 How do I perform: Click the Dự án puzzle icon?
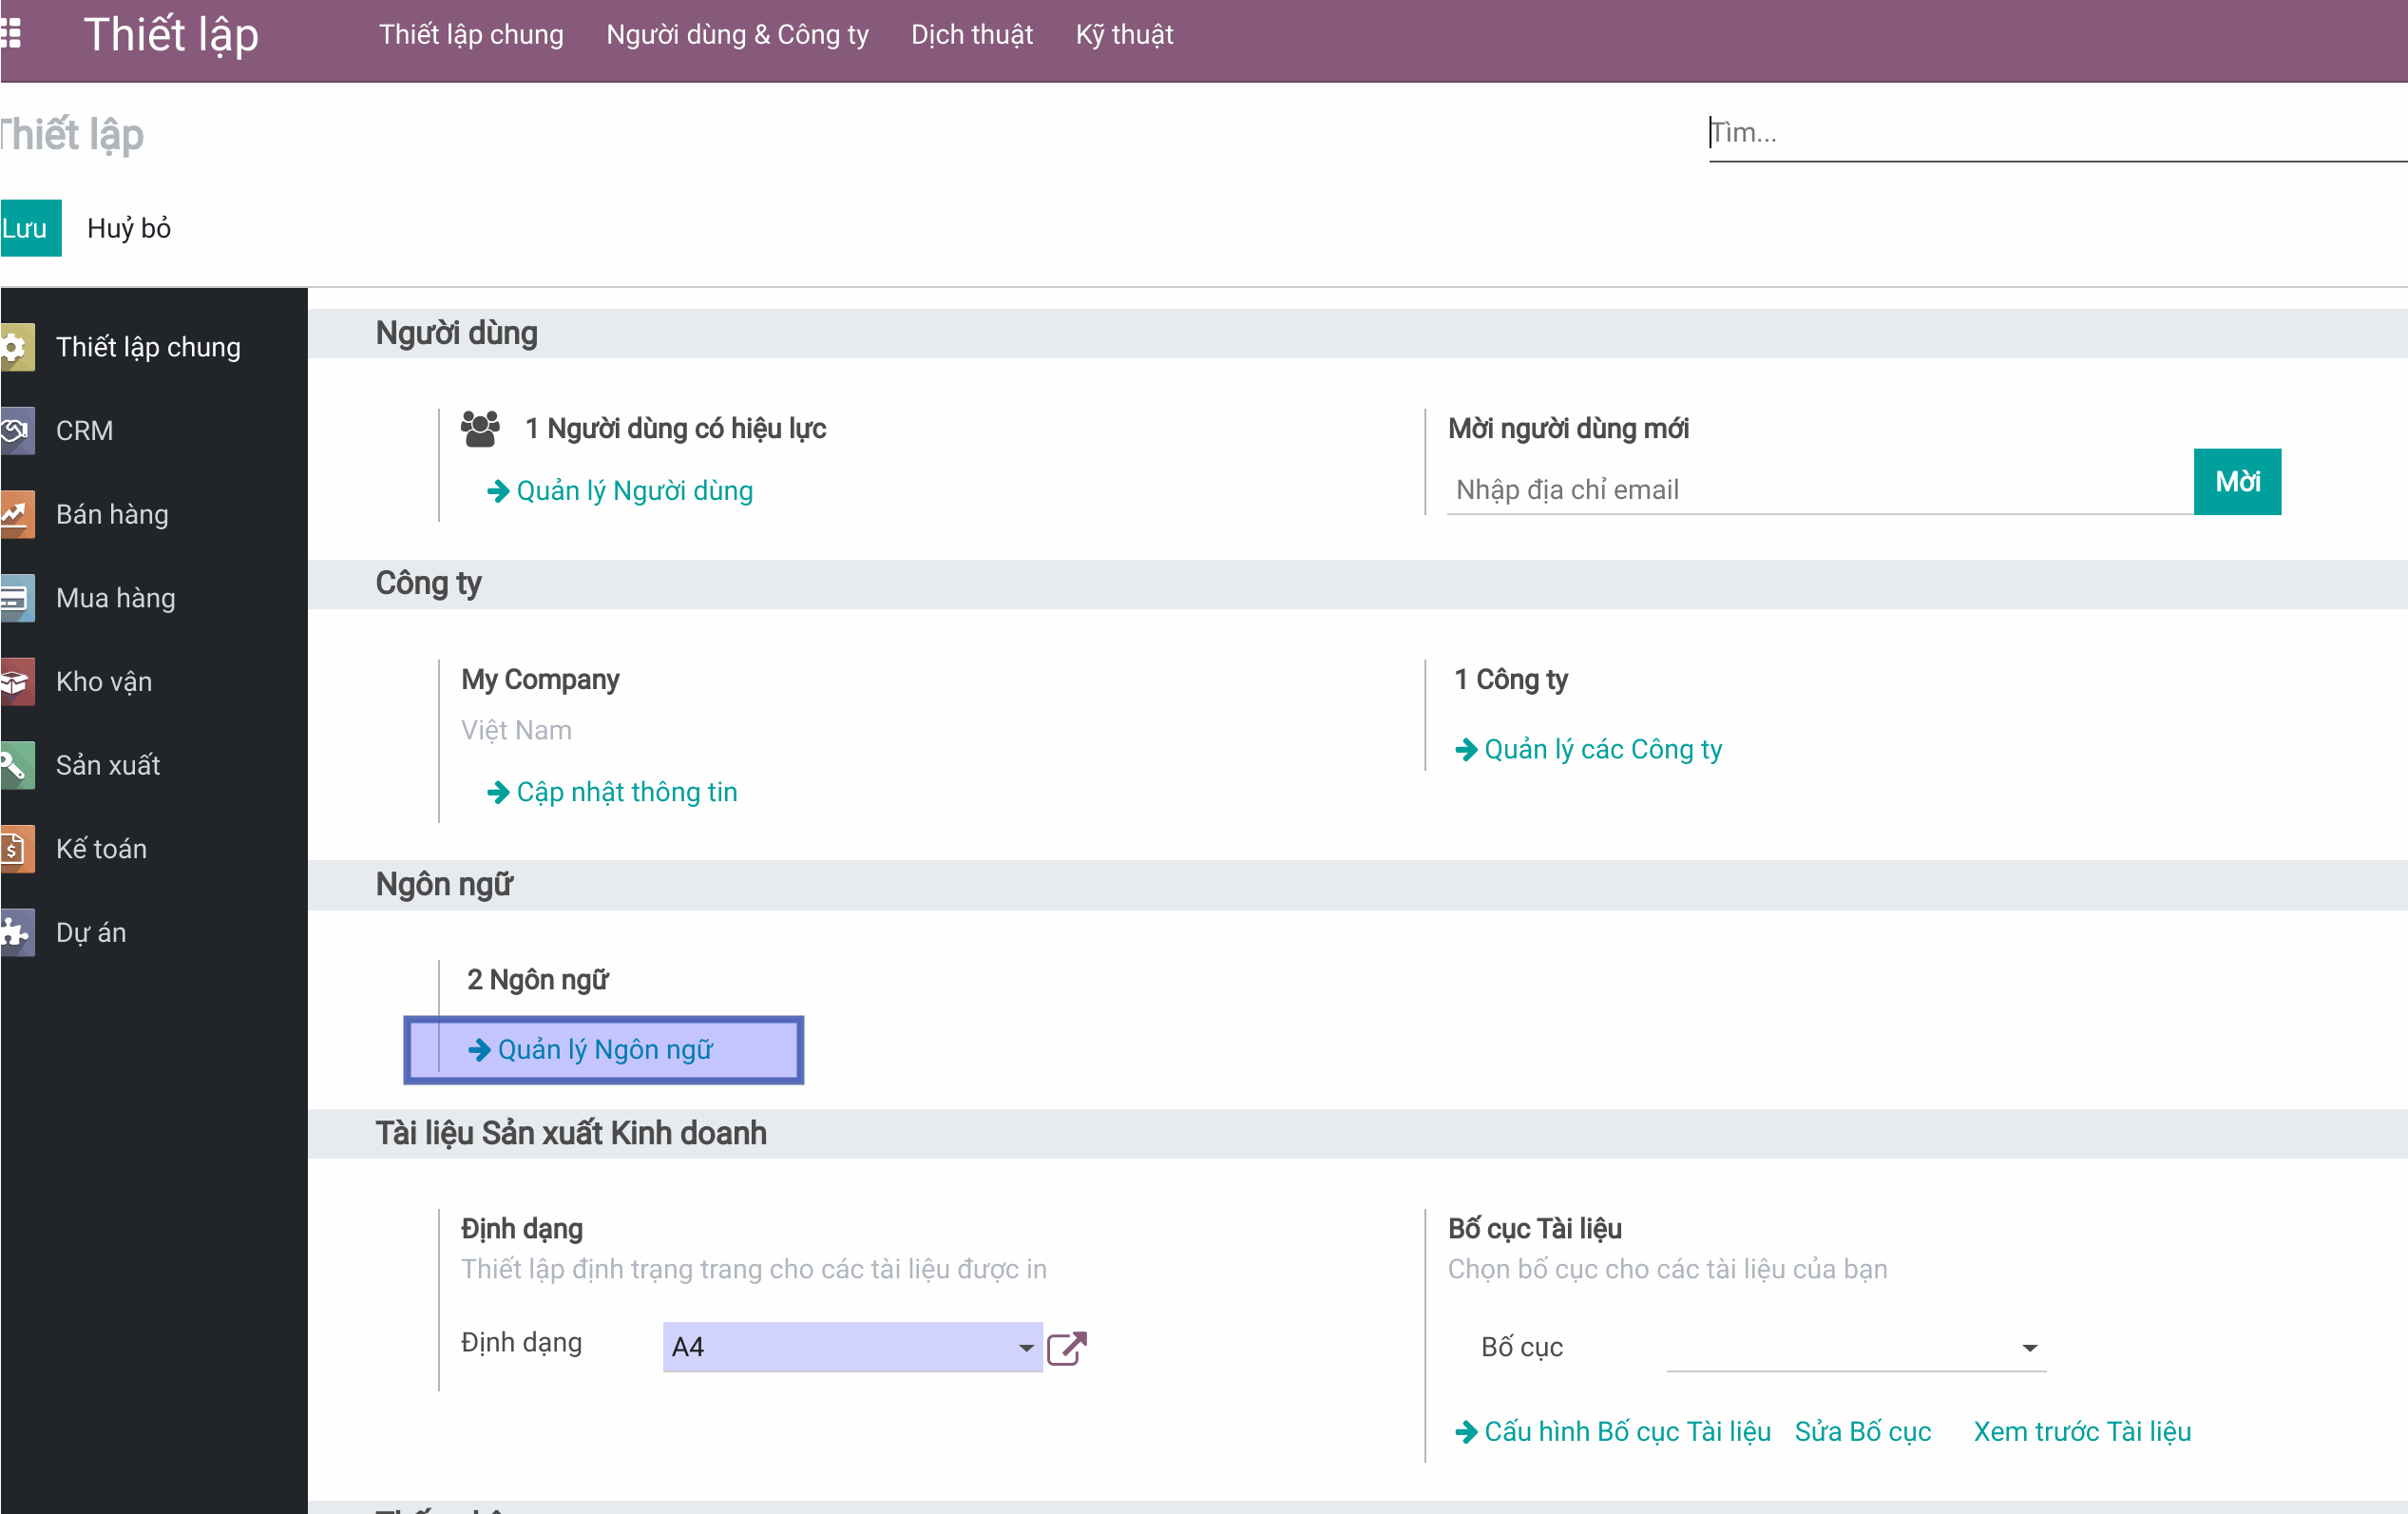(x=16, y=933)
